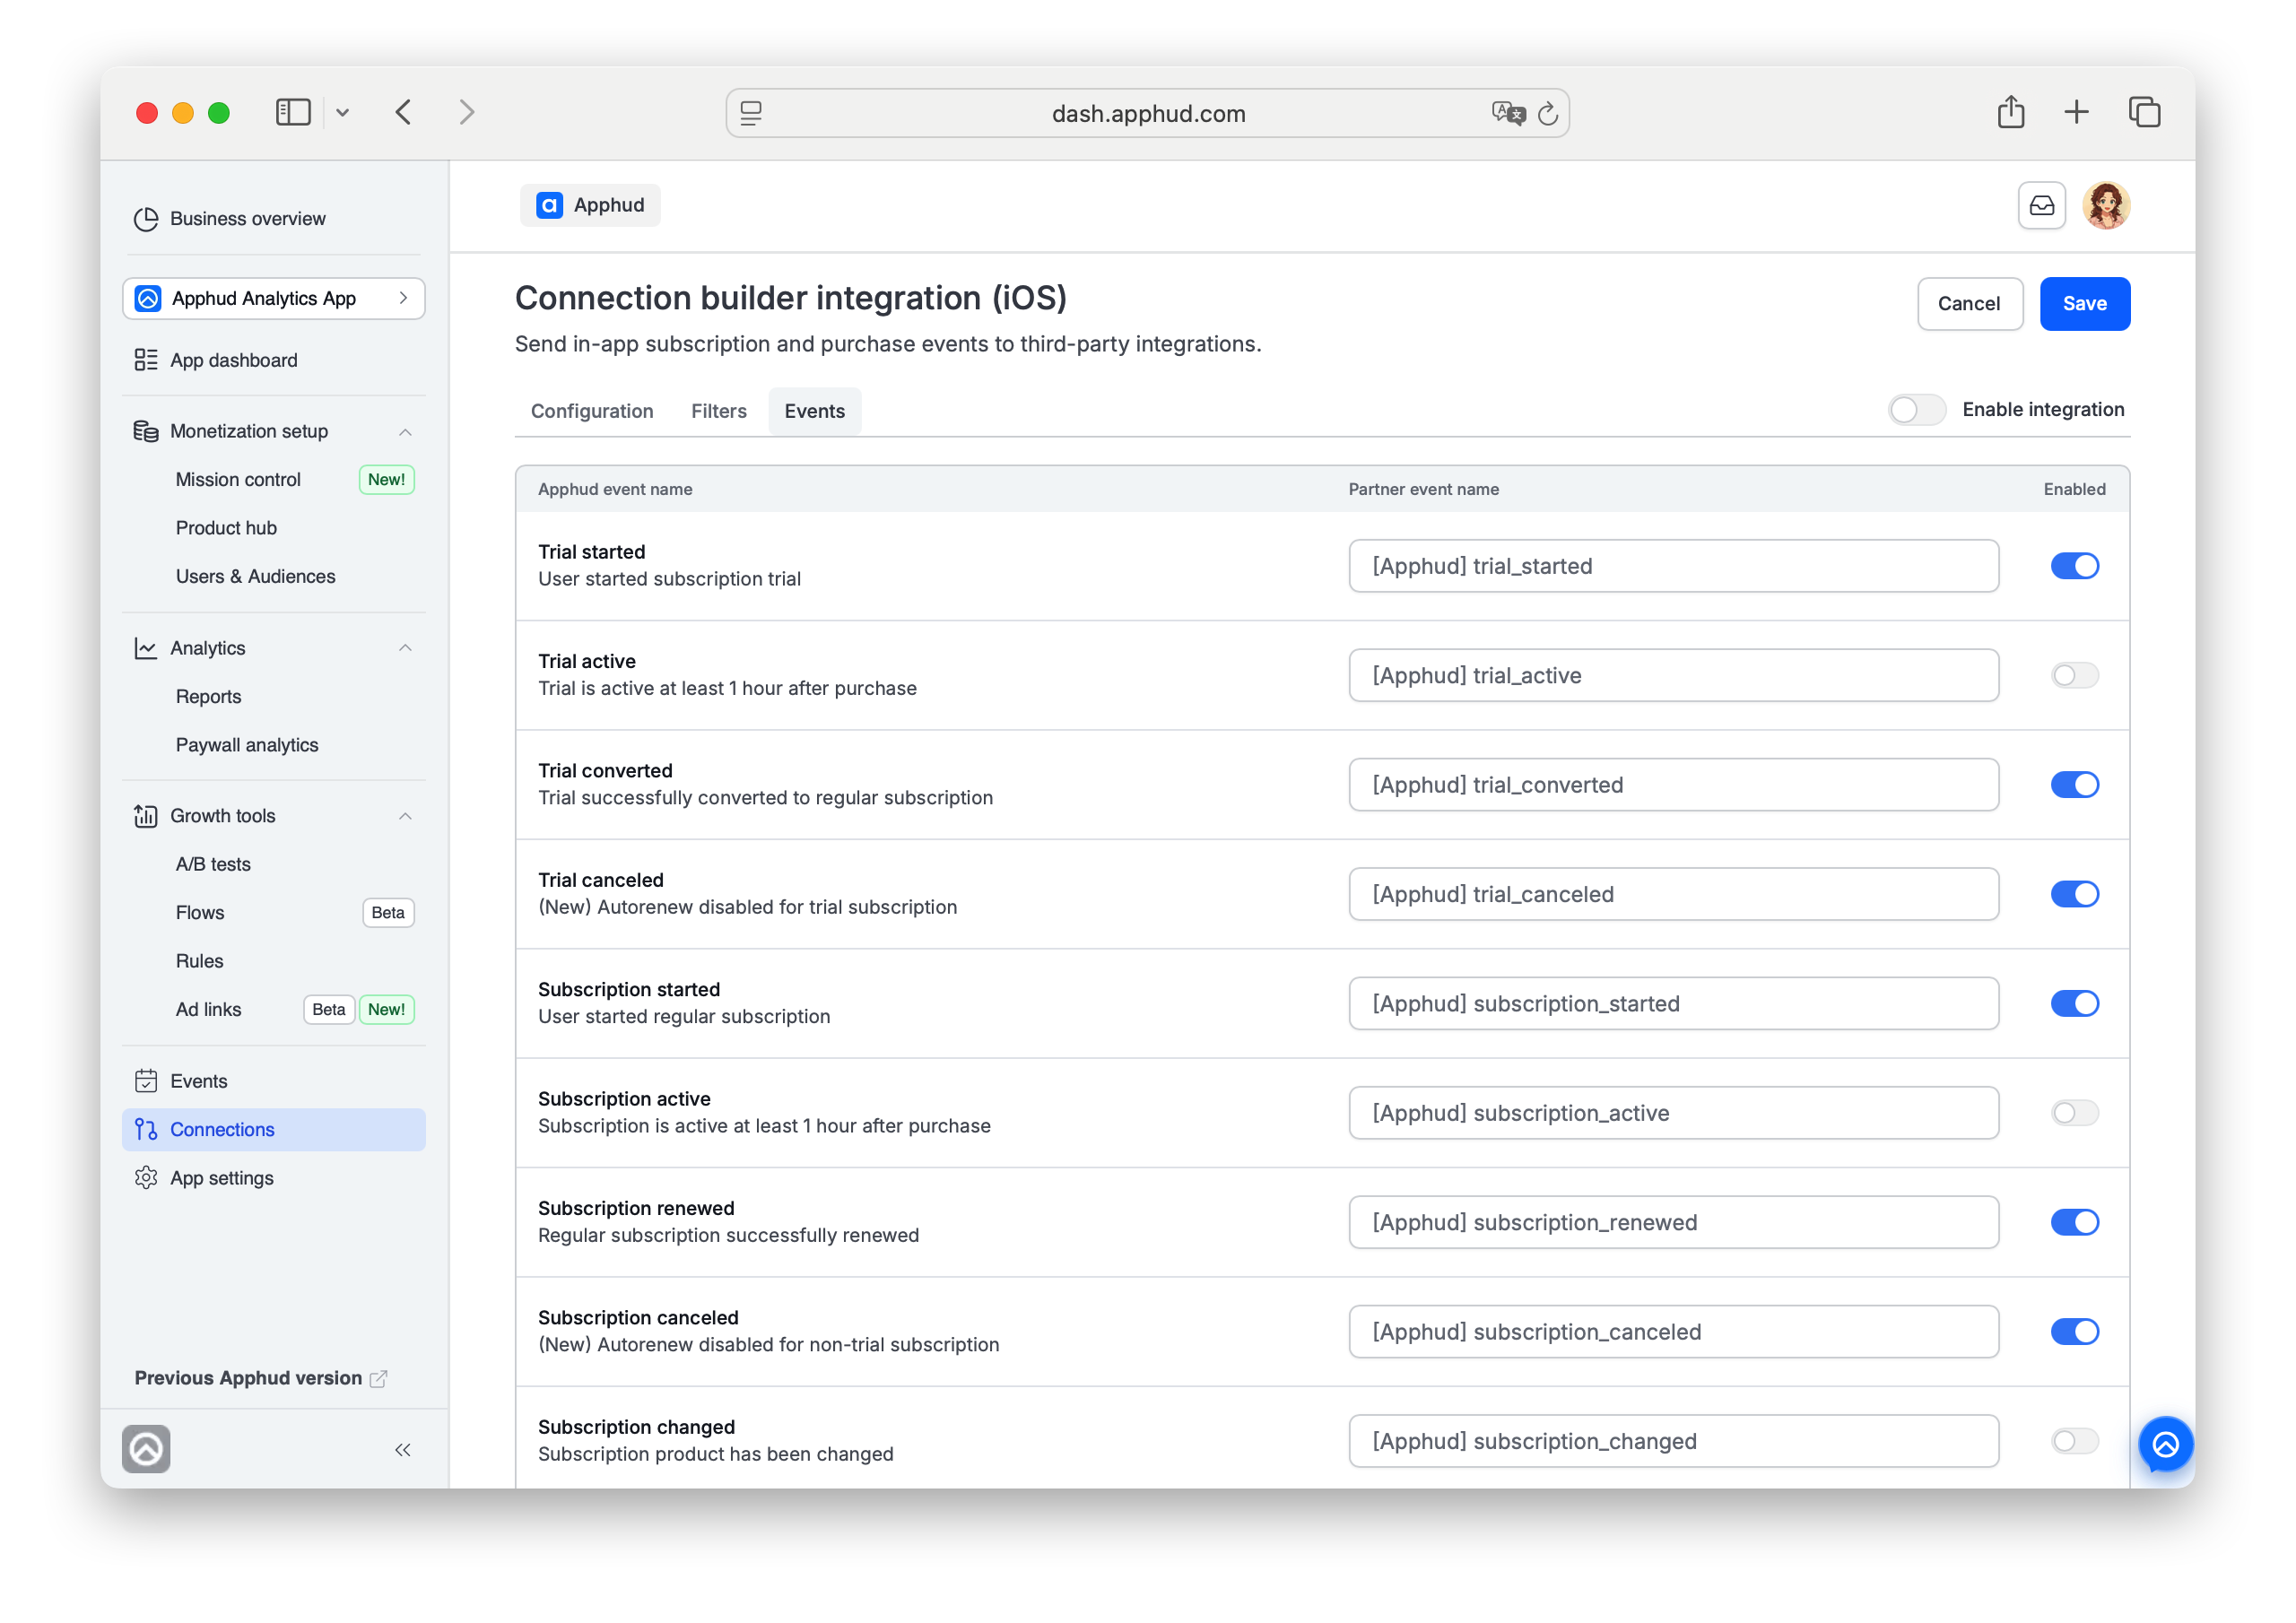Open the Apphud support chat bubble
Viewport: 2296px width, 1623px height.
click(2165, 1444)
